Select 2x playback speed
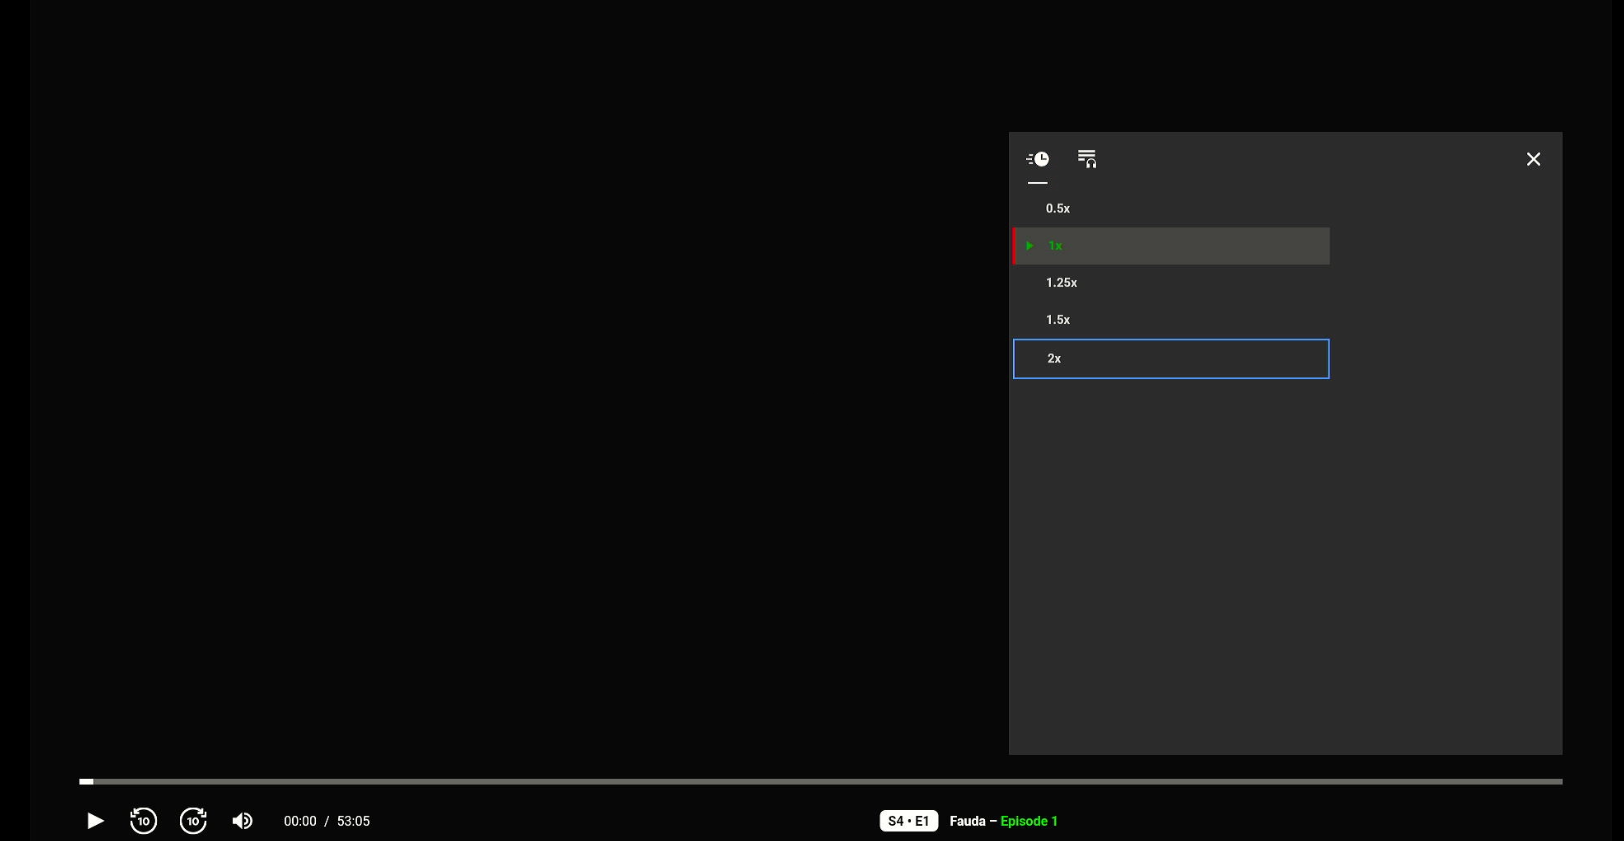 pos(1171,359)
